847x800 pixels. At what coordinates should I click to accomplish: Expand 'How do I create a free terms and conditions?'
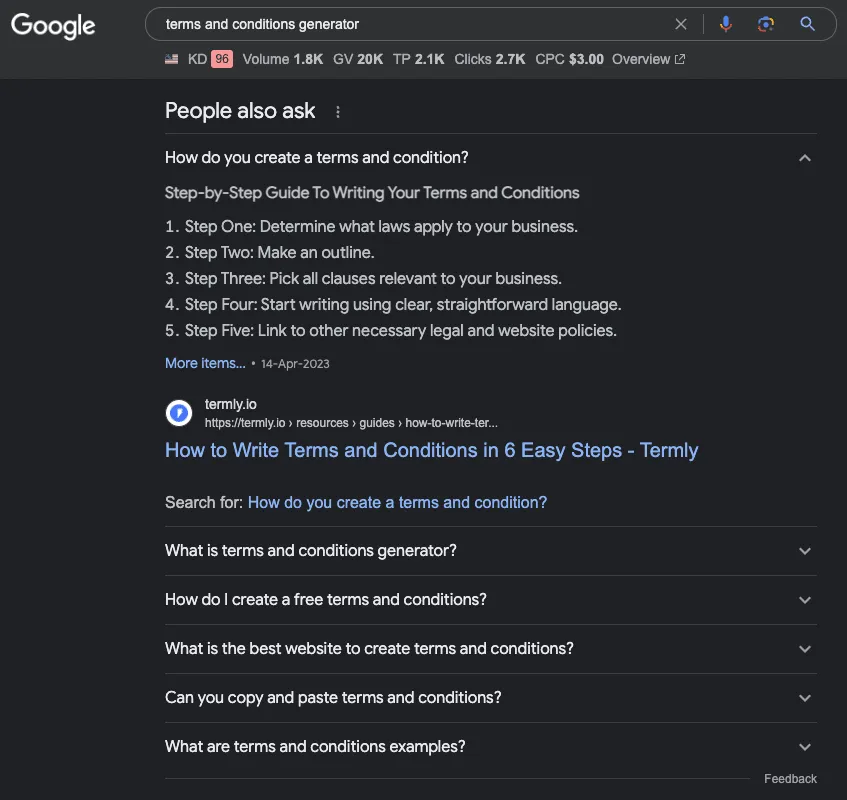pyautogui.click(x=804, y=600)
